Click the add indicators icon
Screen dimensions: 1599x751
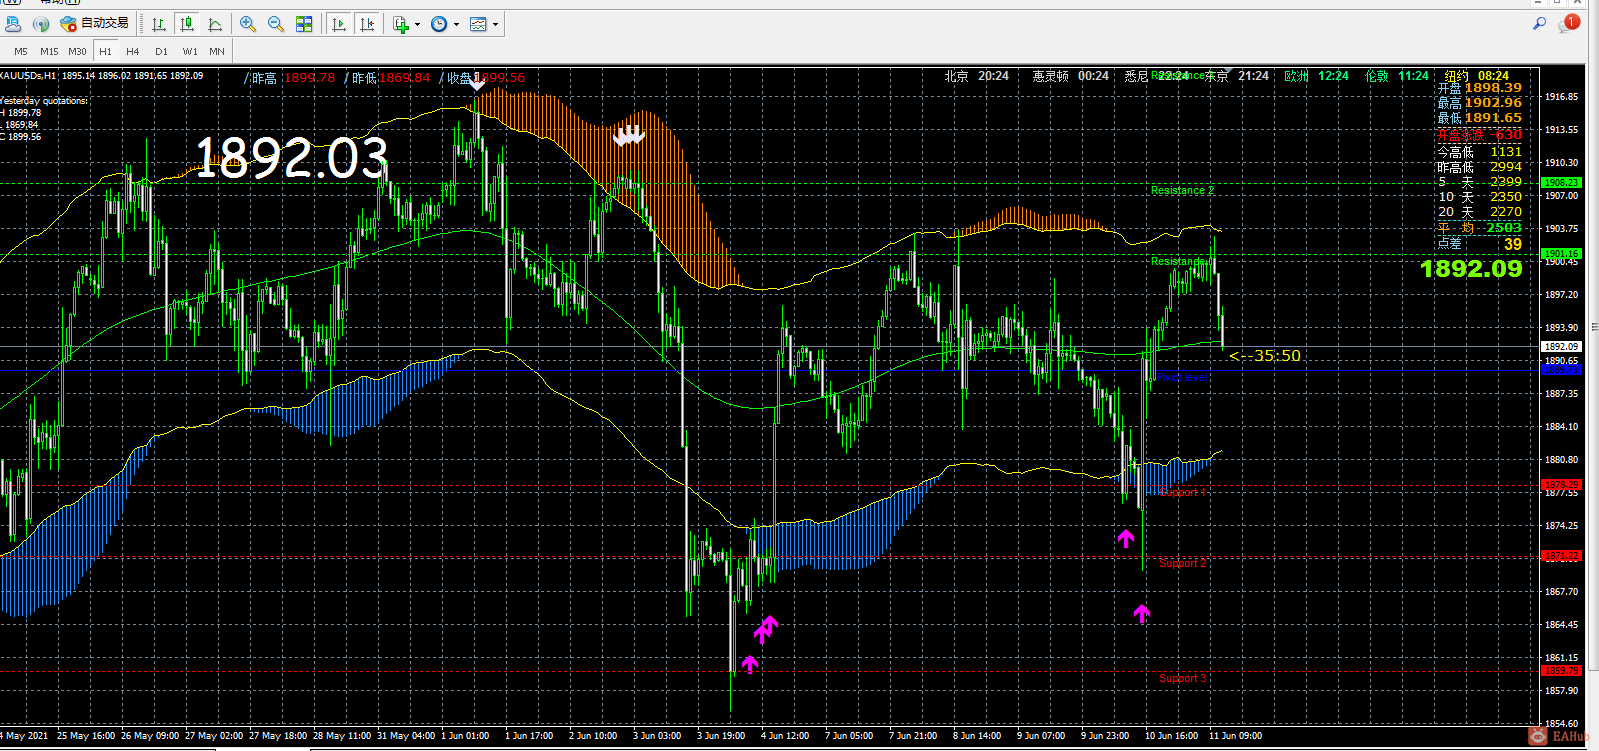point(401,24)
